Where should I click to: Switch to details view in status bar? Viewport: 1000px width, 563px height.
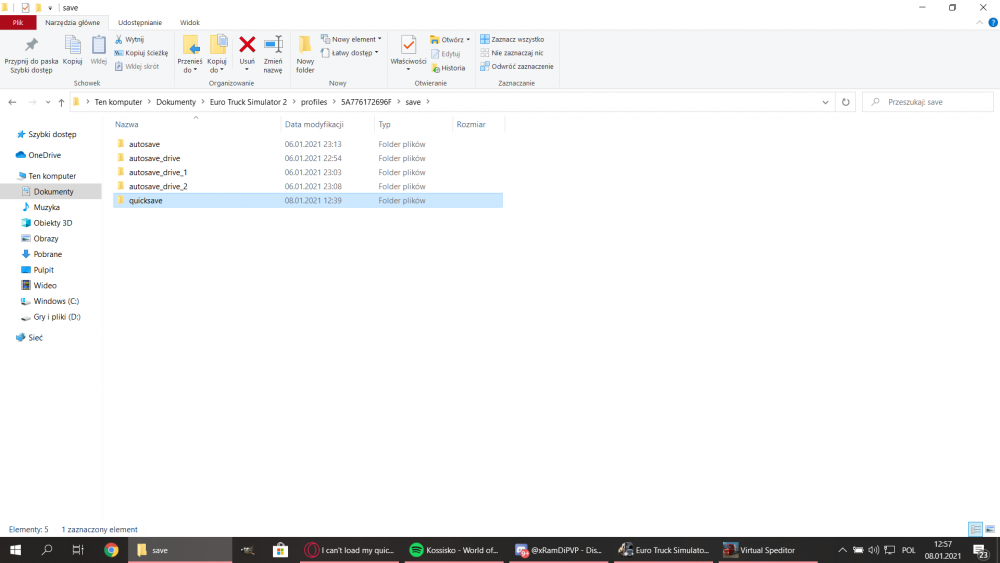(x=975, y=529)
